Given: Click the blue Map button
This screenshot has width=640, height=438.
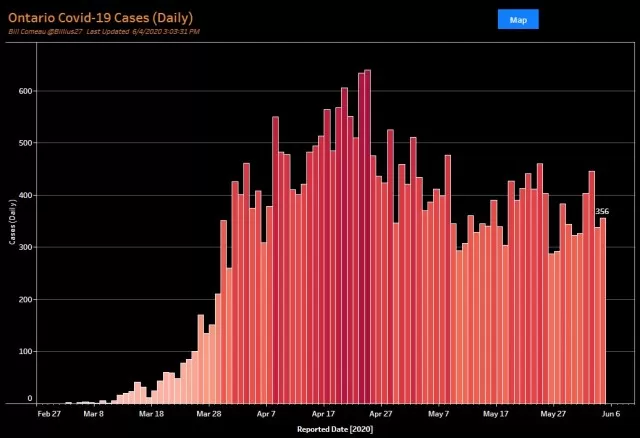Looking at the screenshot, I should click(x=518, y=19).
